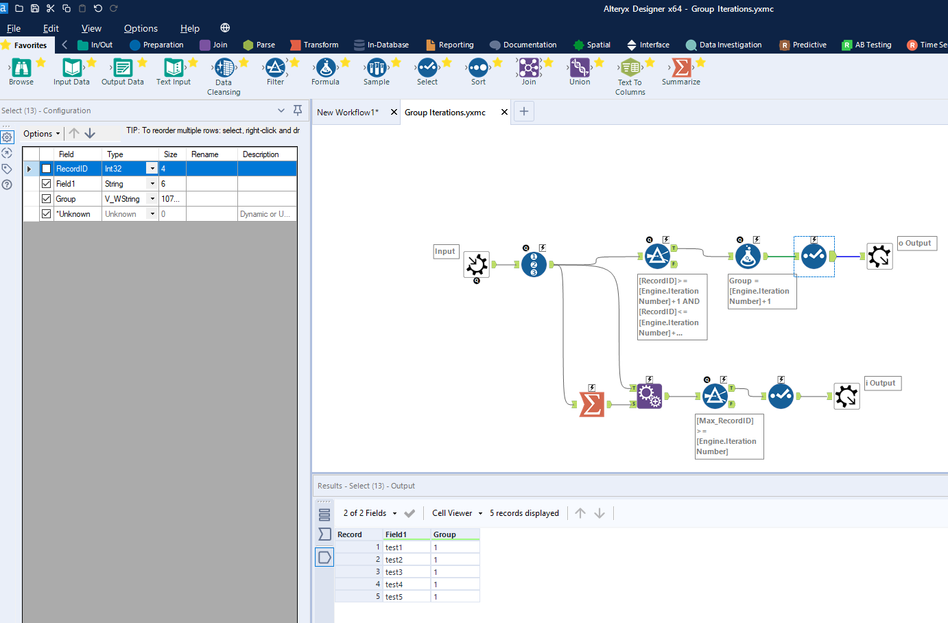This screenshot has width=948, height=623.
Task: Click the save workflow icon
Action: 34,8
